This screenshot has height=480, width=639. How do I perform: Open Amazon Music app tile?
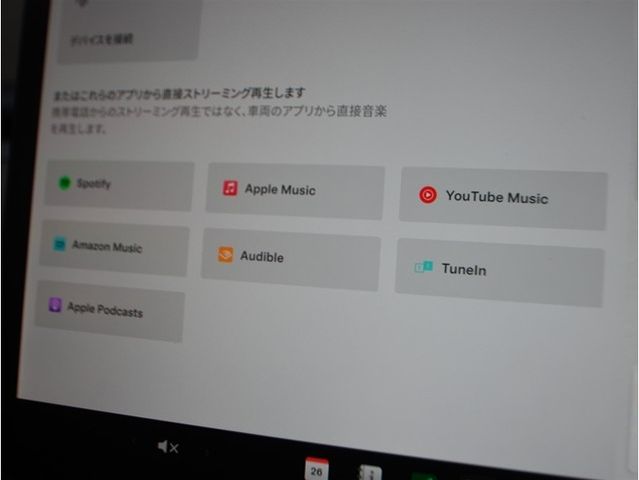[x=114, y=248]
